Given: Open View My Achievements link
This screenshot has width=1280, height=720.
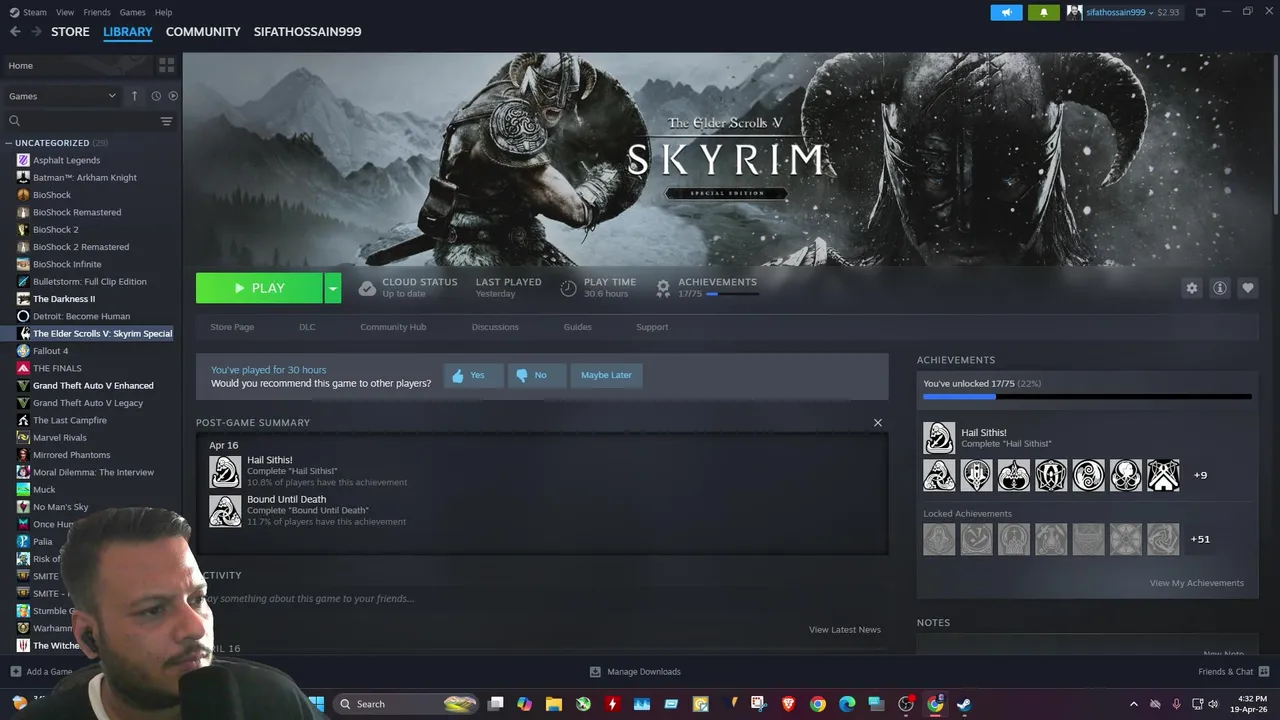Looking at the screenshot, I should pyautogui.click(x=1196, y=583).
